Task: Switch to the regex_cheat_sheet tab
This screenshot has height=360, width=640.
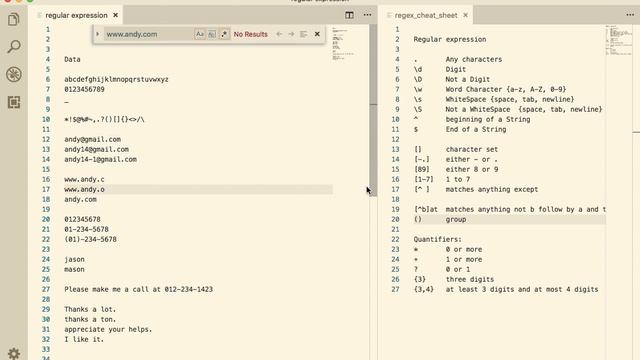Action: [426, 15]
